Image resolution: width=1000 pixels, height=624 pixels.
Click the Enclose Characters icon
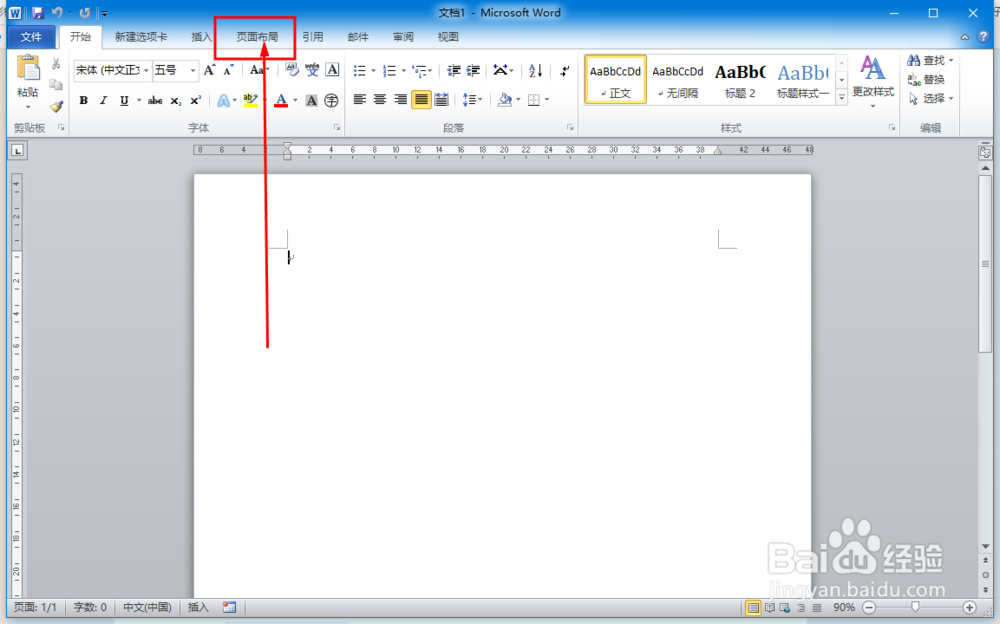tap(331, 100)
